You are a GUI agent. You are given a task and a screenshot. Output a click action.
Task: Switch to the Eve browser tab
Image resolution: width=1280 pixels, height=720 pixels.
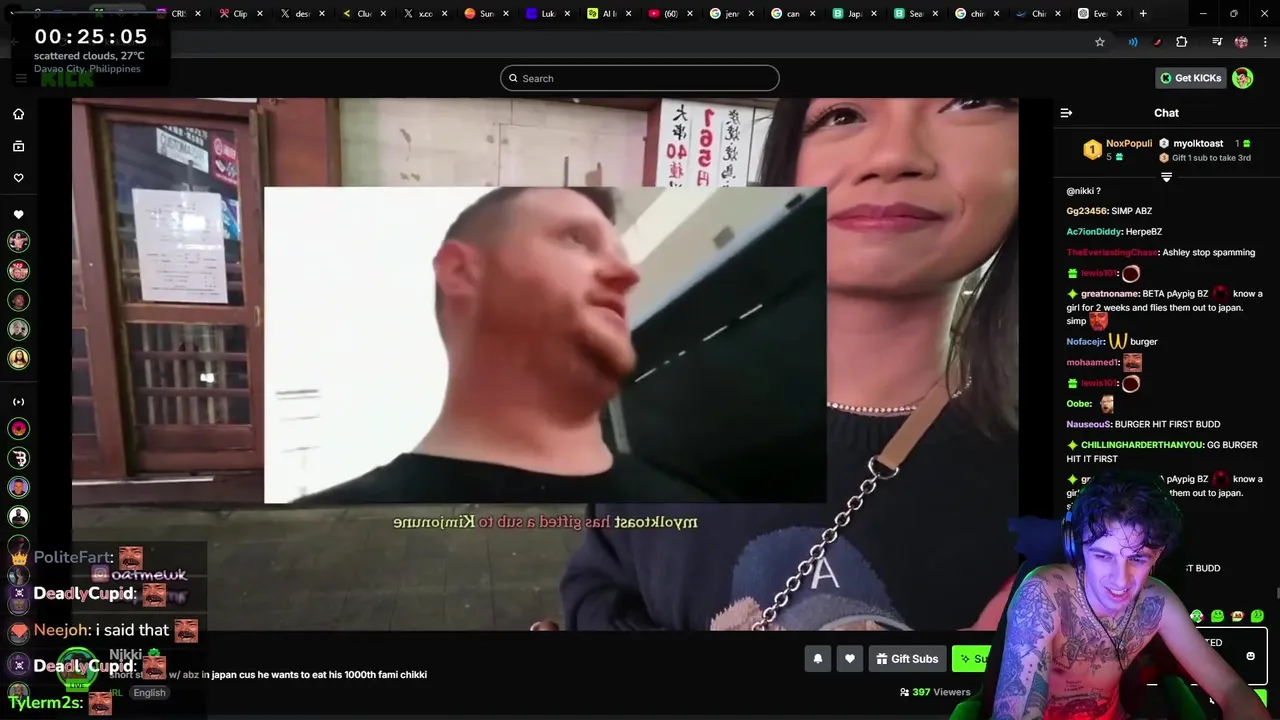[1100, 14]
